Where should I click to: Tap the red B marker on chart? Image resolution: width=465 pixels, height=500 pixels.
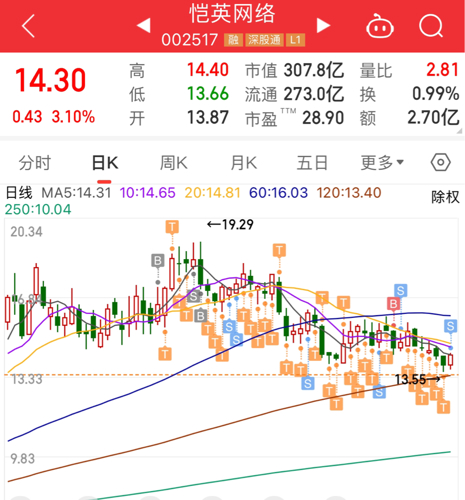[393, 304]
